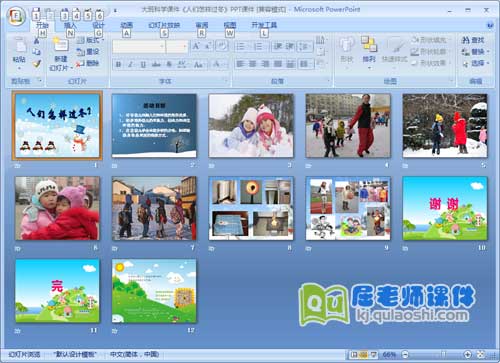This screenshot has height=363, width=500.
Task: Click the New Slide icon
Action: pyautogui.click(x=61, y=45)
